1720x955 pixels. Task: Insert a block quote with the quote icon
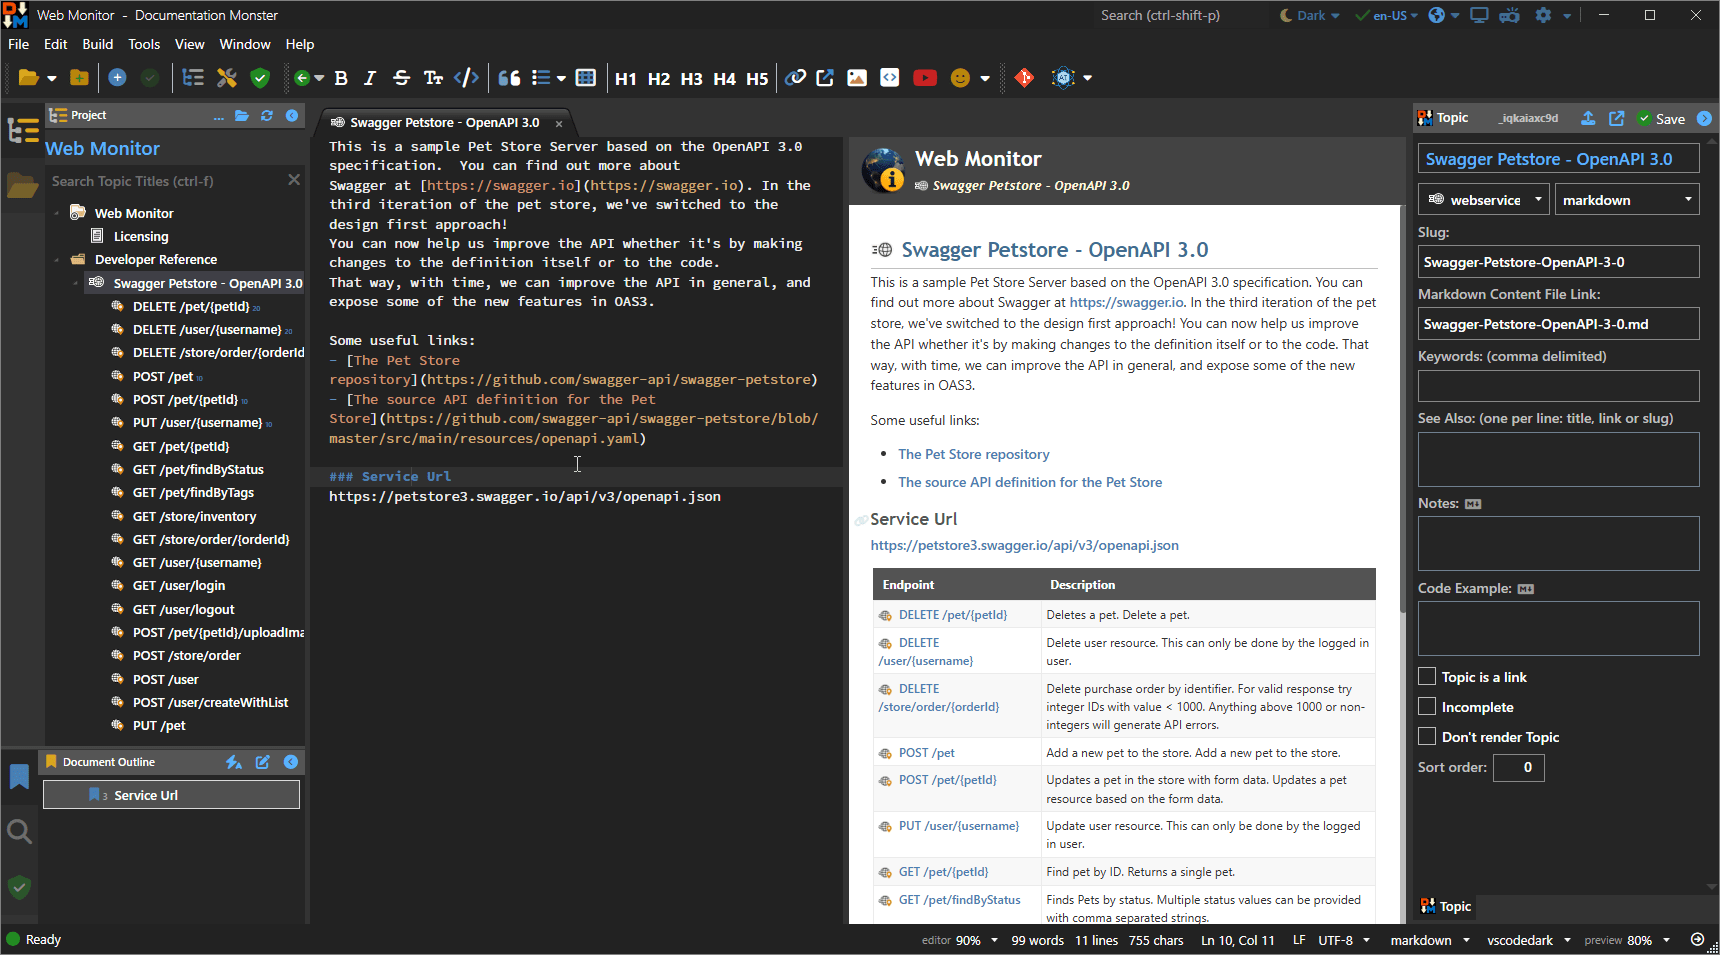click(x=509, y=78)
